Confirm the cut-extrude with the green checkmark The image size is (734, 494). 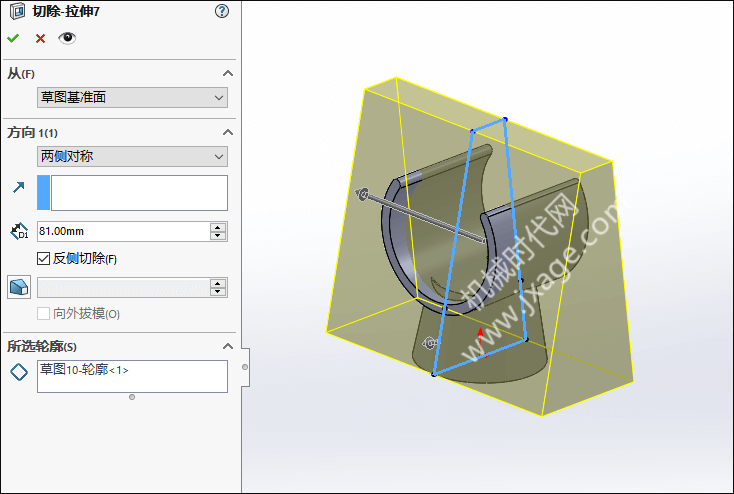click(x=13, y=38)
